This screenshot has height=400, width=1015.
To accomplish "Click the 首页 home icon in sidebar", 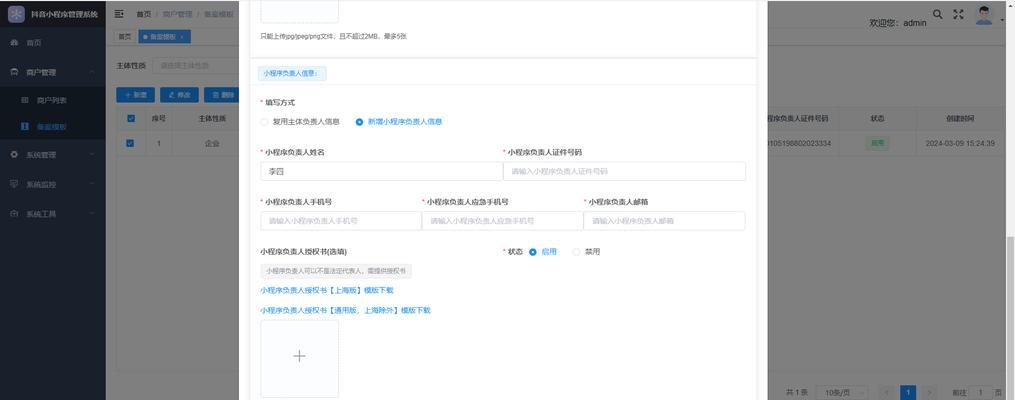I will pos(14,43).
